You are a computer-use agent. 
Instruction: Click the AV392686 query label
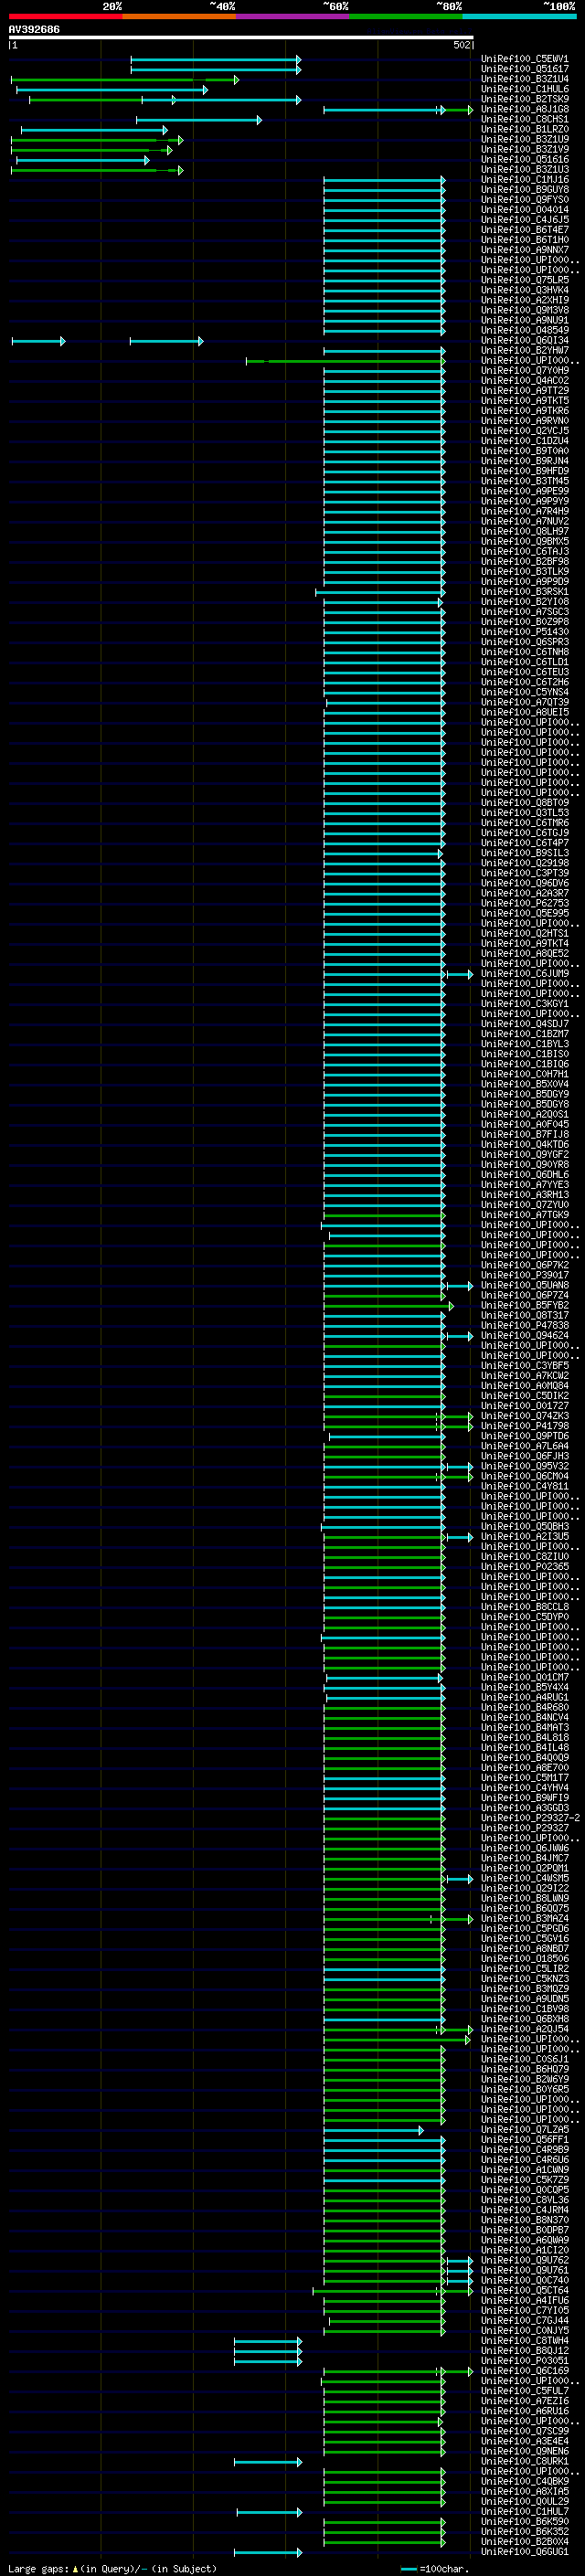(x=34, y=30)
